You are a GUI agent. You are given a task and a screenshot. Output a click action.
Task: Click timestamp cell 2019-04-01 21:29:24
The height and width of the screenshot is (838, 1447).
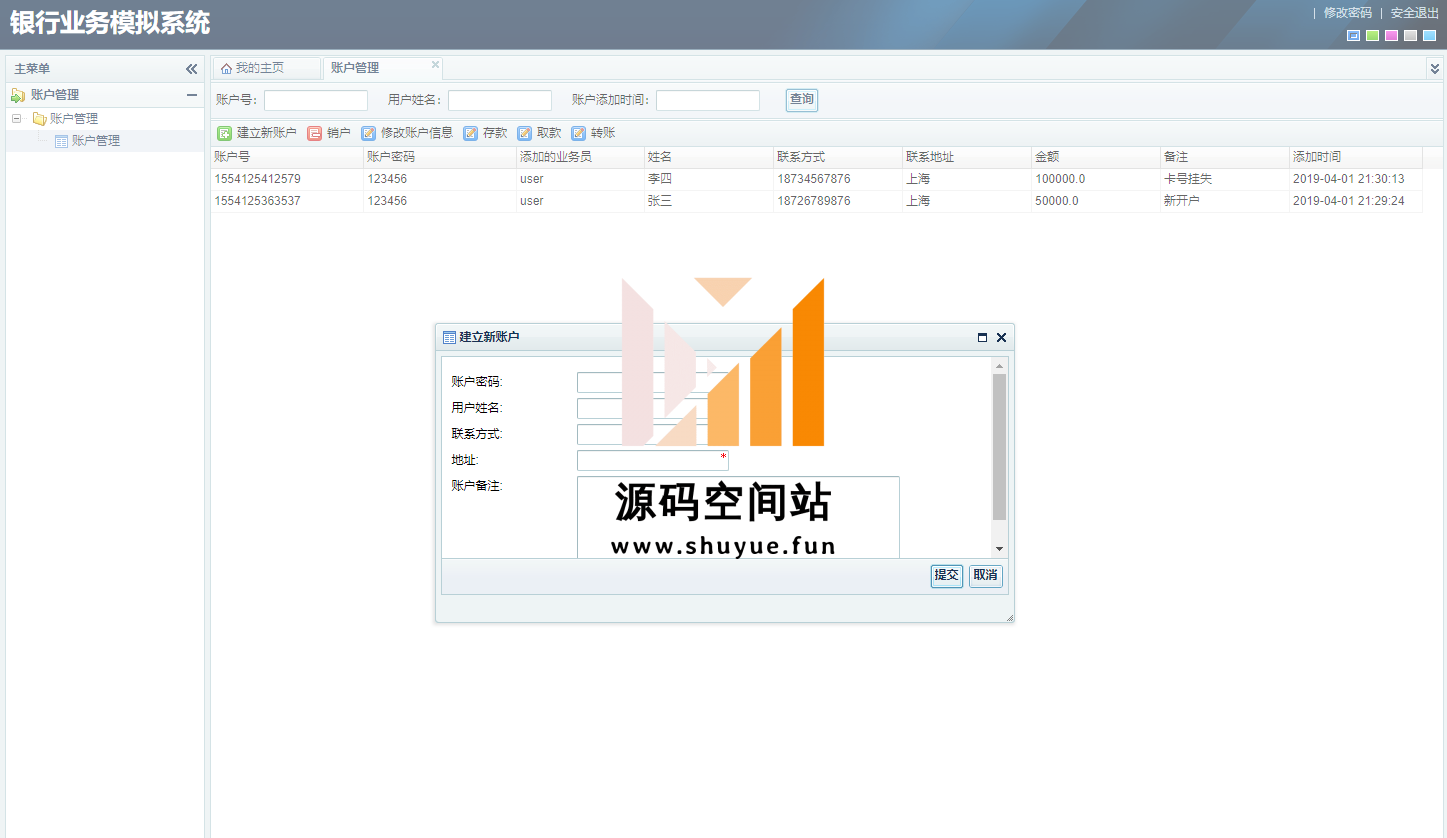pos(1356,201)
